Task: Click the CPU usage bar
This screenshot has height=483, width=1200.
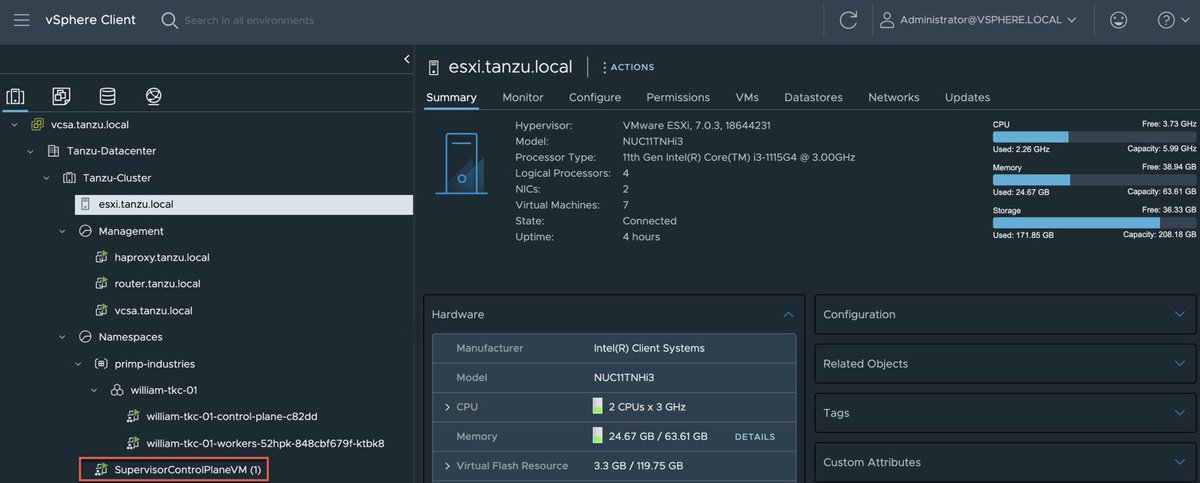Action: pos(1094,137)
